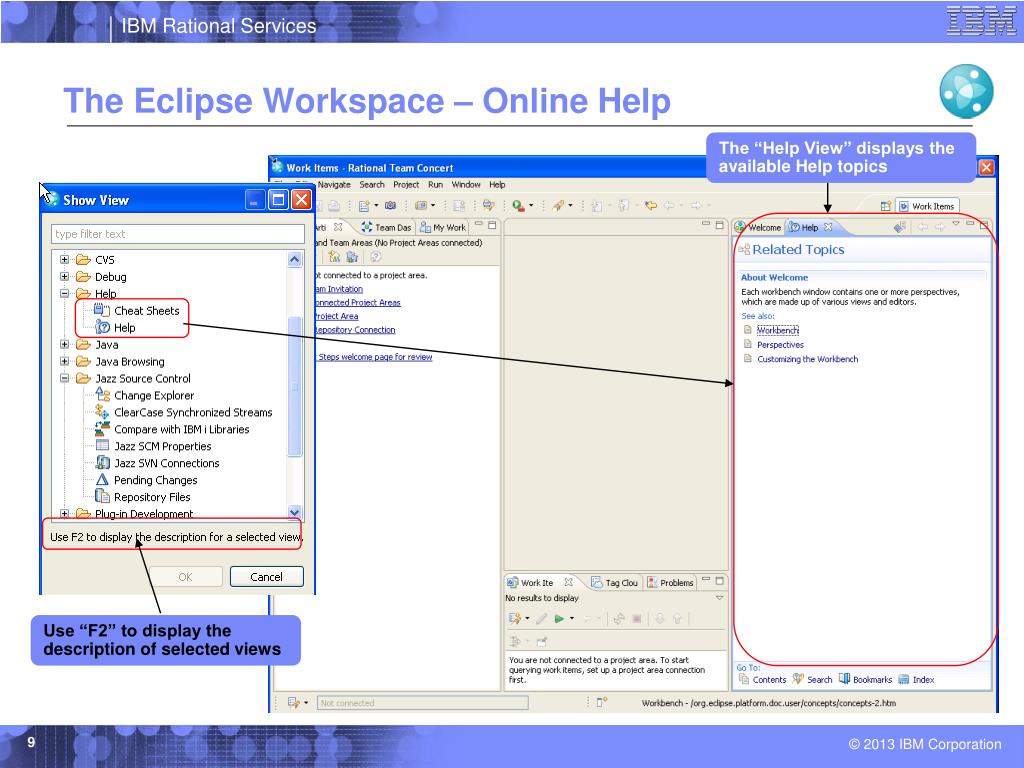Expand the Java Browsing folder node

point(64,361)
